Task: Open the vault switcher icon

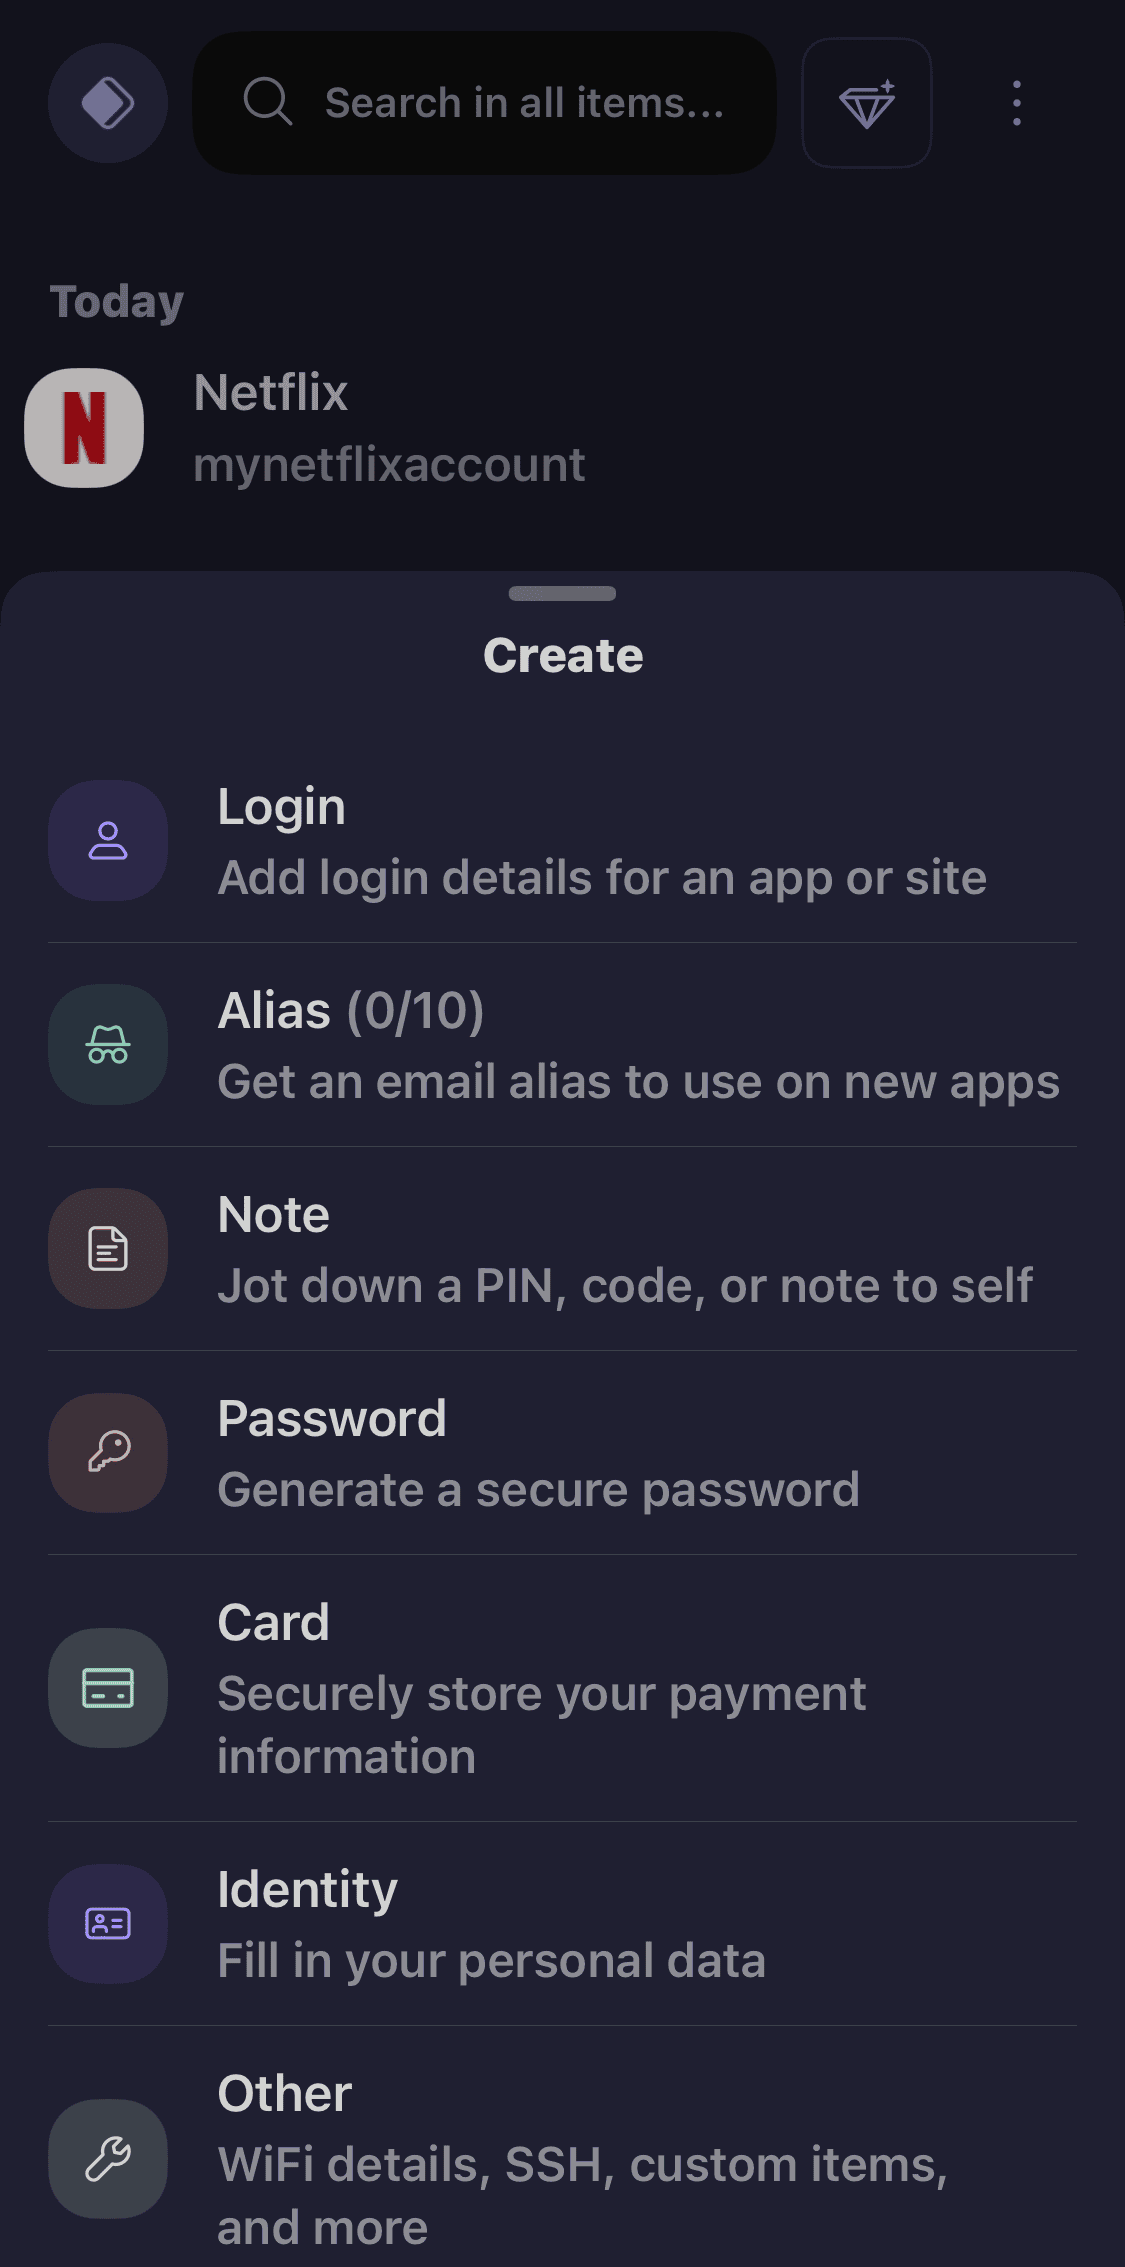Action: pos(108,103)
